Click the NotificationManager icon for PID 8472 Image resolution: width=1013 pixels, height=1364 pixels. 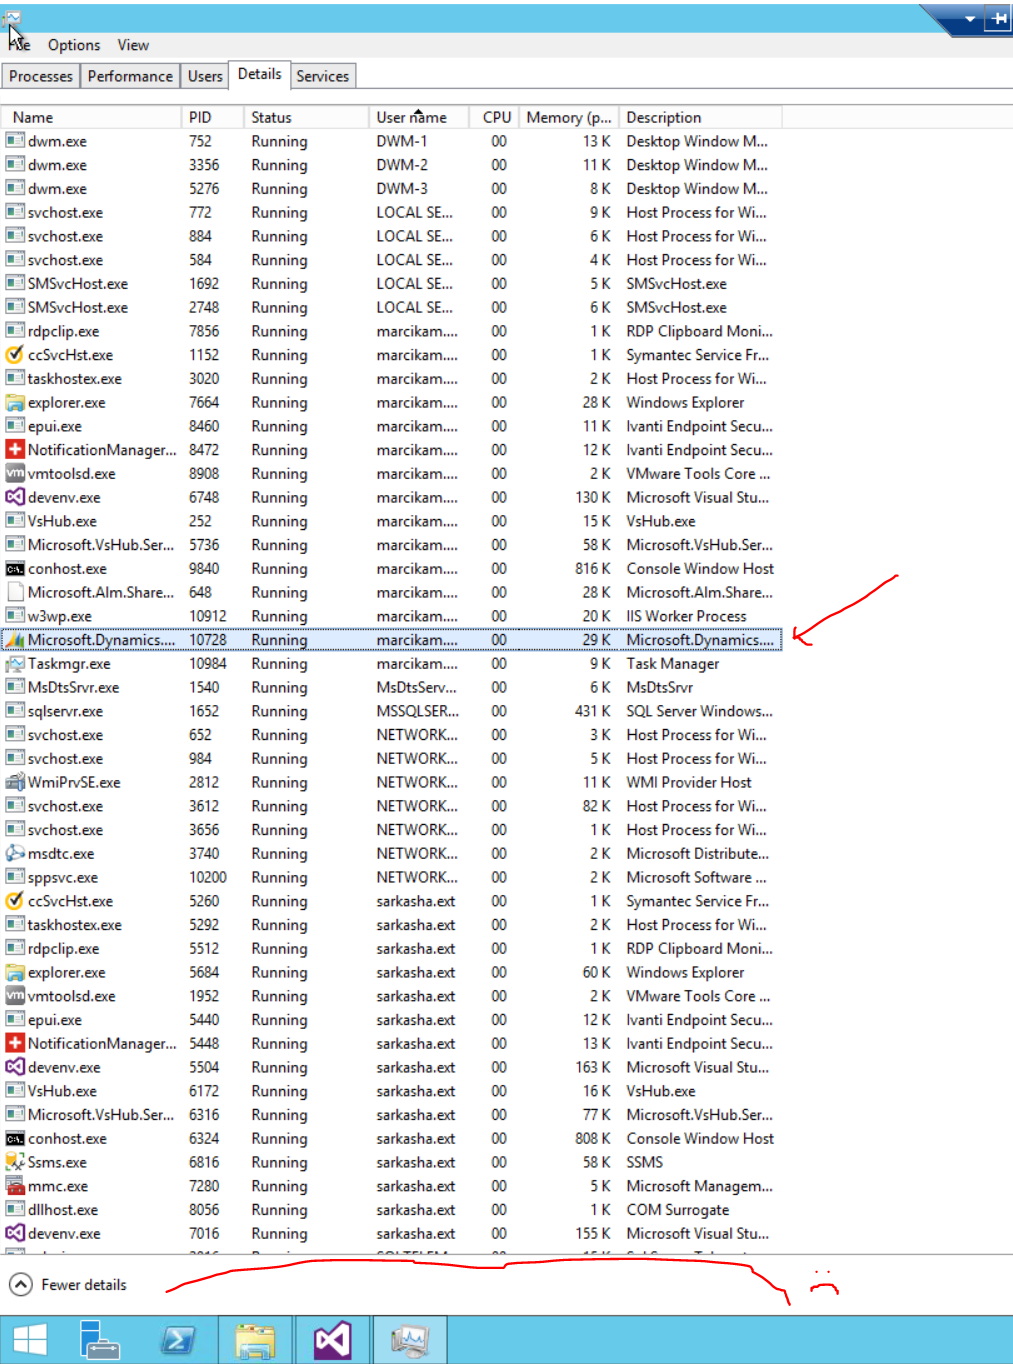(15, 450)
